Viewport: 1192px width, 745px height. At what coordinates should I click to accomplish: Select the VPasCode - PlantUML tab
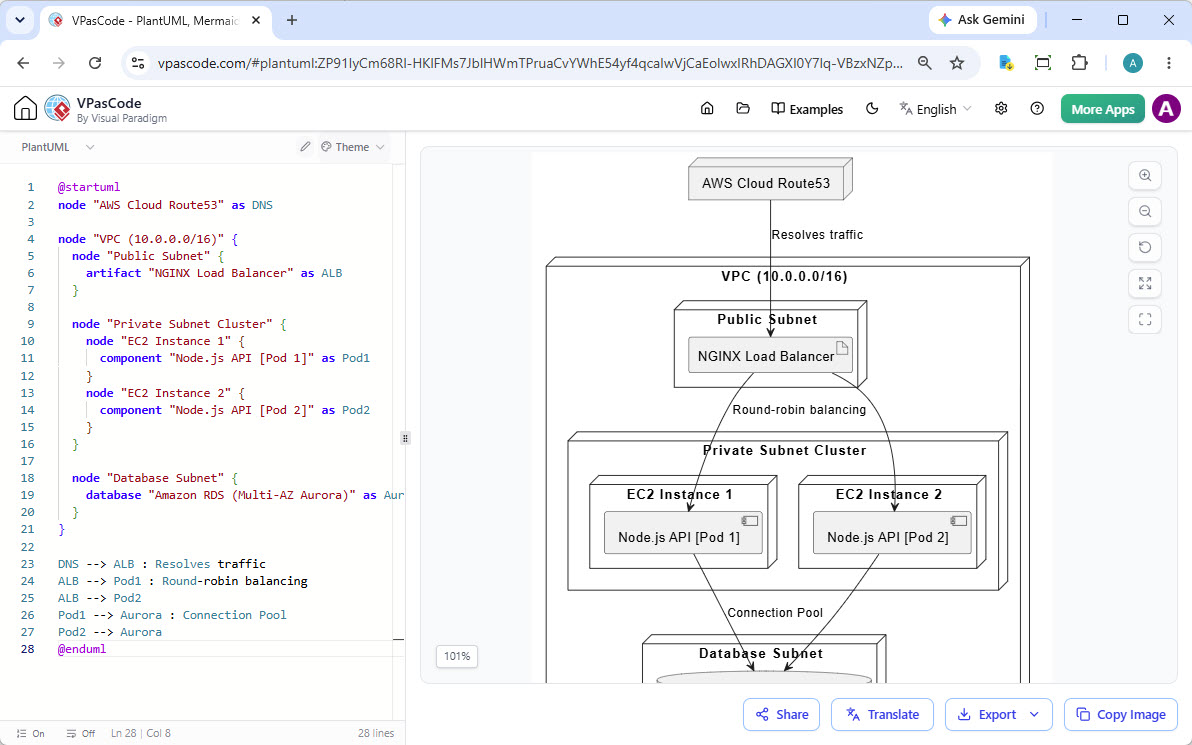click(x=154, y=21)
